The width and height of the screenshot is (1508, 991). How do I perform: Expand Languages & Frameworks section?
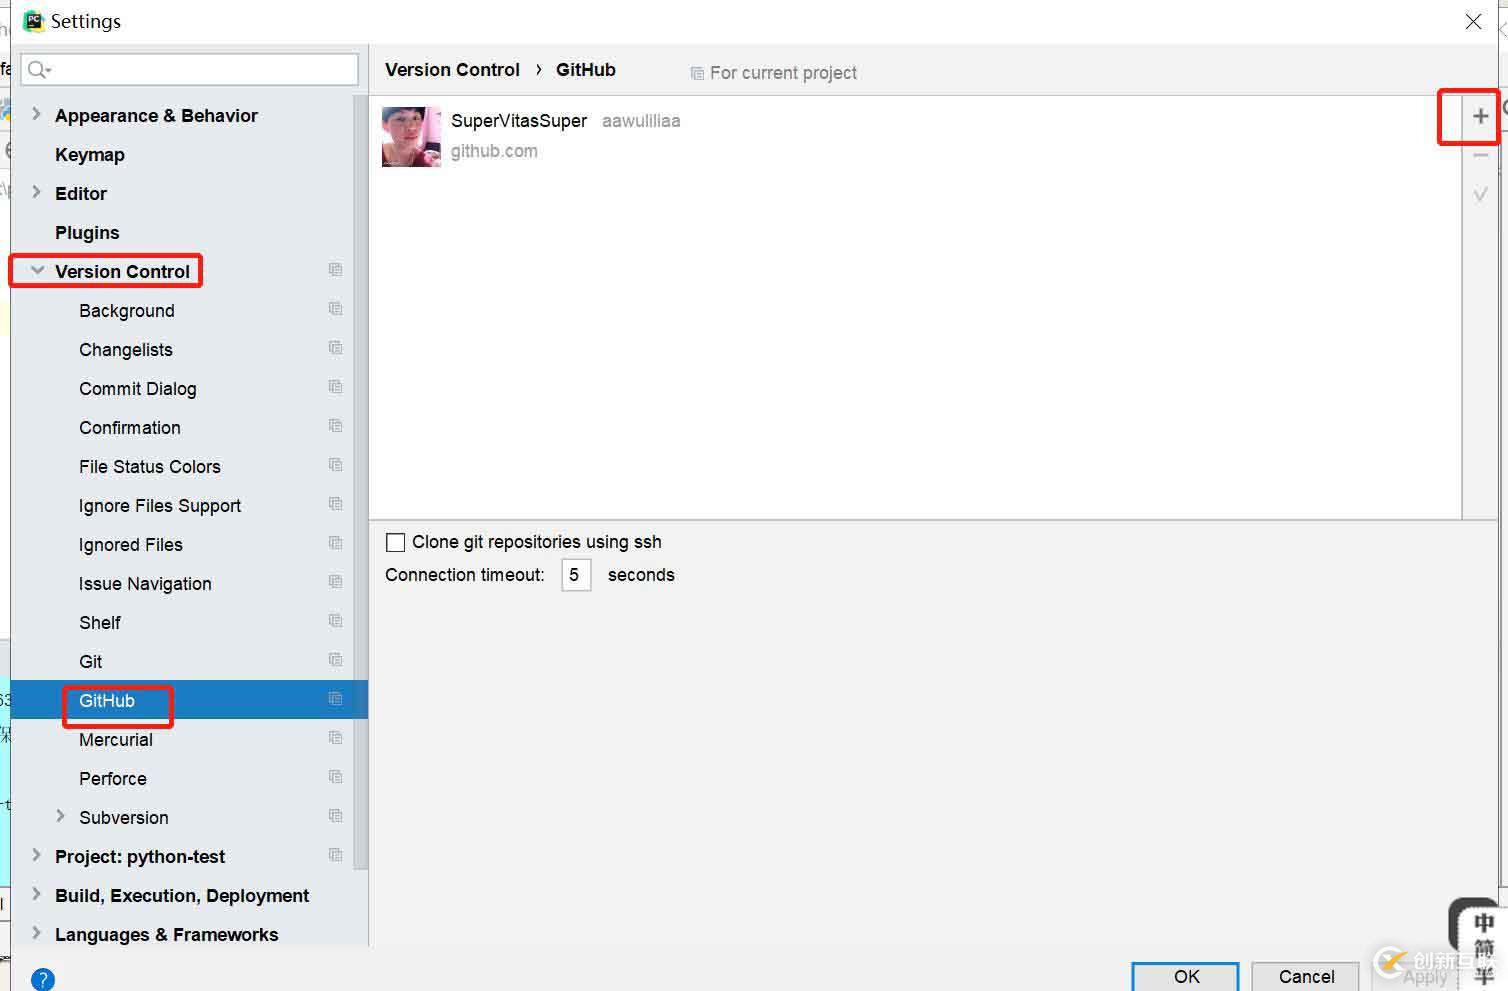point(37,933)
